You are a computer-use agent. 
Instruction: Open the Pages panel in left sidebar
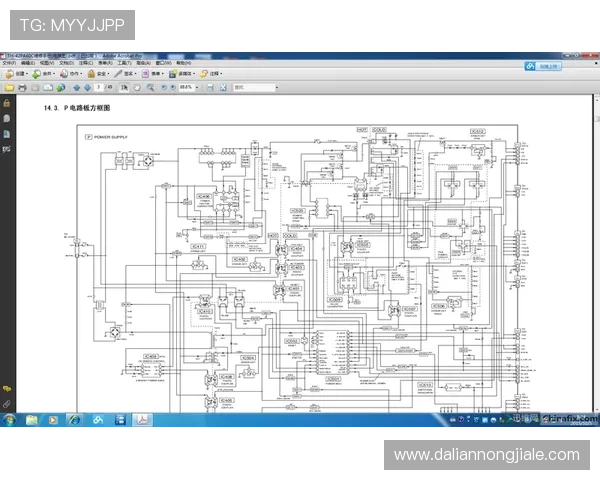pyautogui.click(x=6, y=118)
